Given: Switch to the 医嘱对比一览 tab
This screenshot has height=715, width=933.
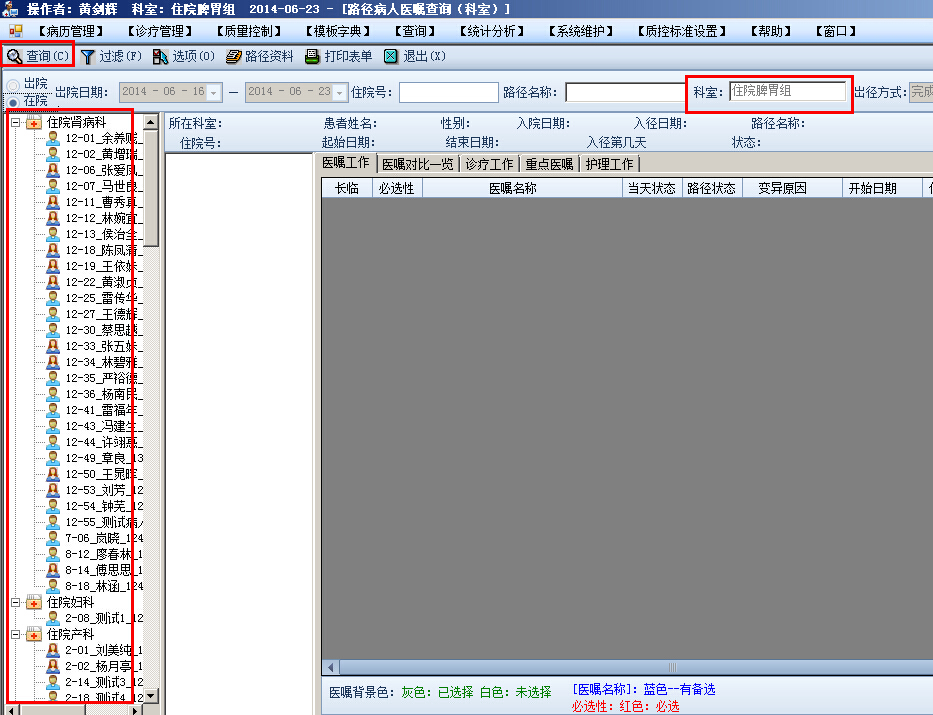Looking at the screenshot, I should pyautogui.click(x=418, y=164).
